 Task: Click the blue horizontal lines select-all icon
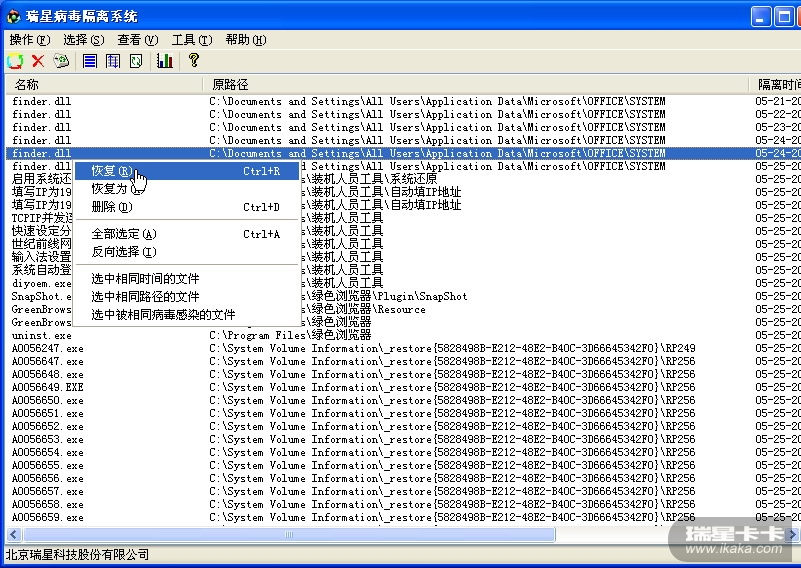click(x=90, y=61)
